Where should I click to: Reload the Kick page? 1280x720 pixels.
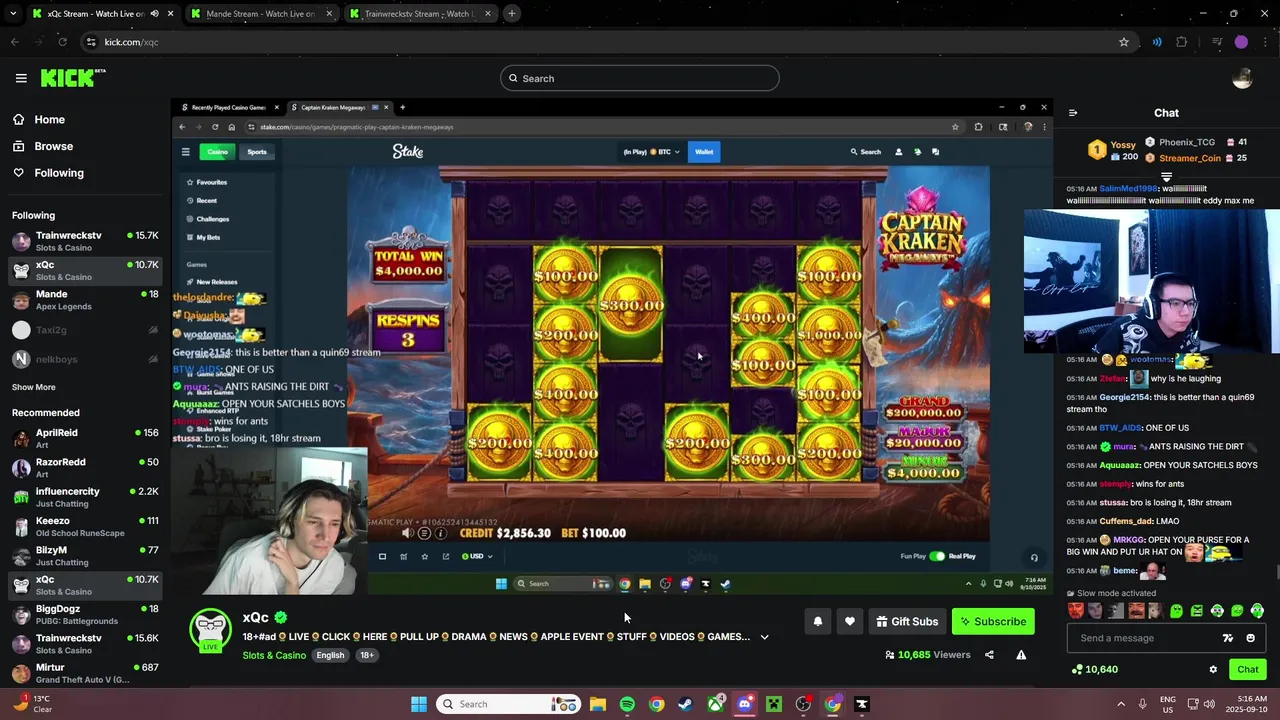click(62, 42)
